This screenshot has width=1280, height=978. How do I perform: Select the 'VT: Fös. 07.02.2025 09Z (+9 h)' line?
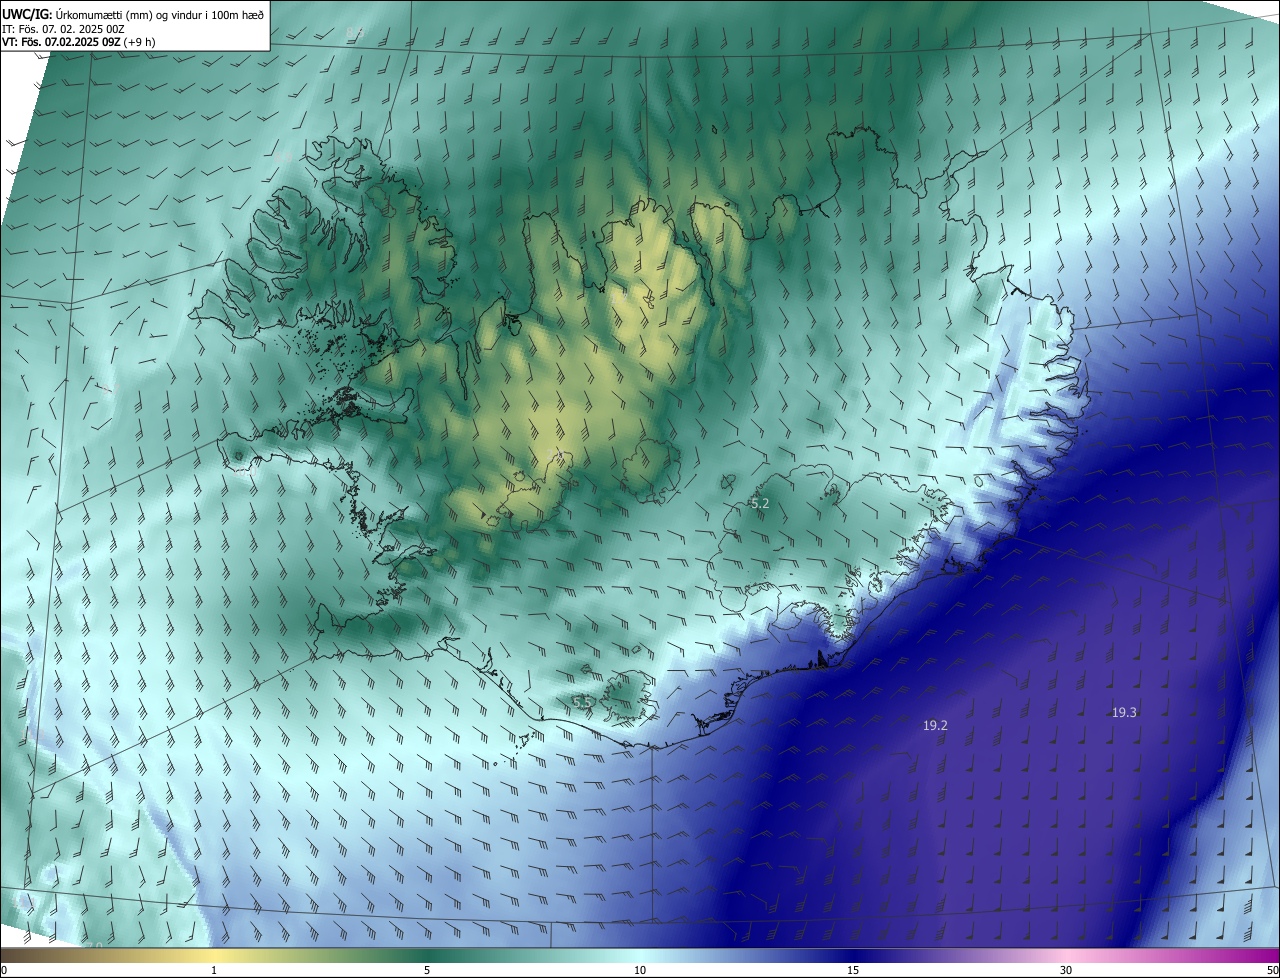coord(79,42)
